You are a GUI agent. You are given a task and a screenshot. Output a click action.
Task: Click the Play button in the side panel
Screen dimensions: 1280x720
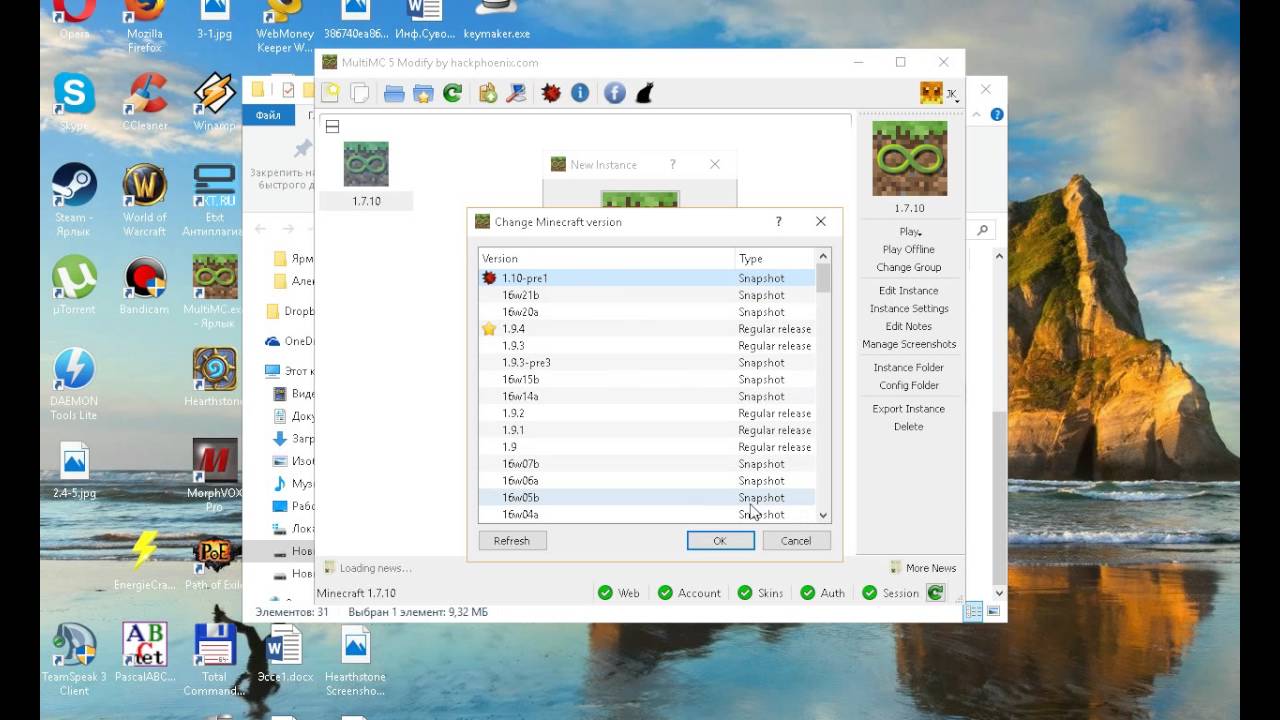click(x=909, y=232)
